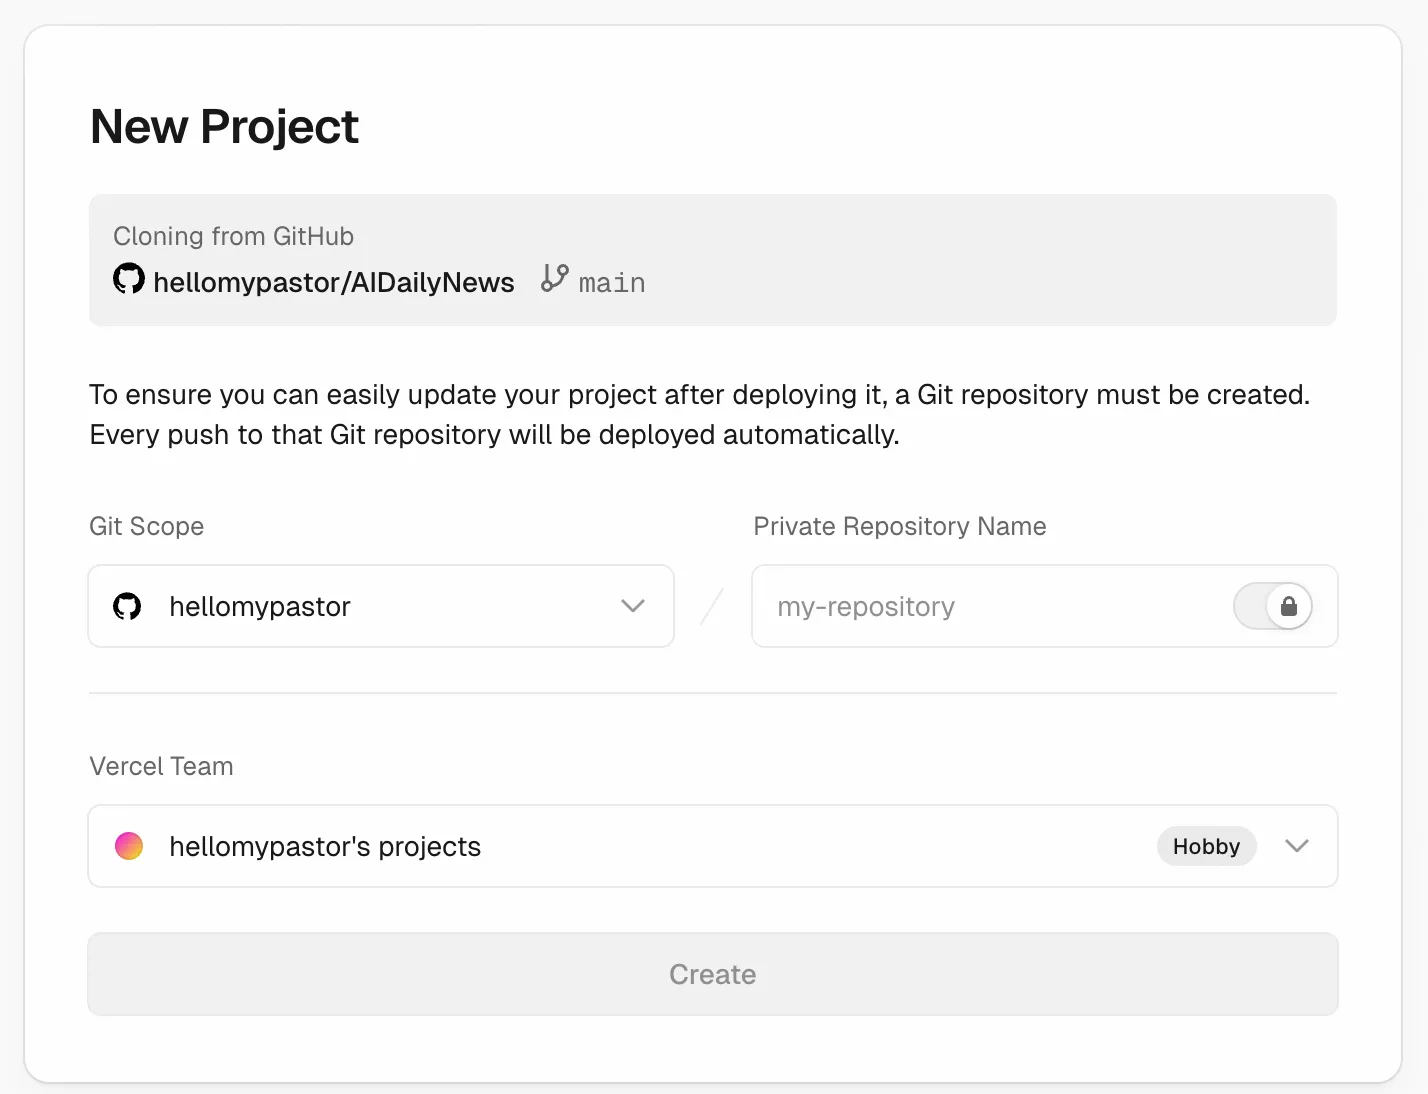
Task: Click the New Project heading
Action: coord(224,127)
